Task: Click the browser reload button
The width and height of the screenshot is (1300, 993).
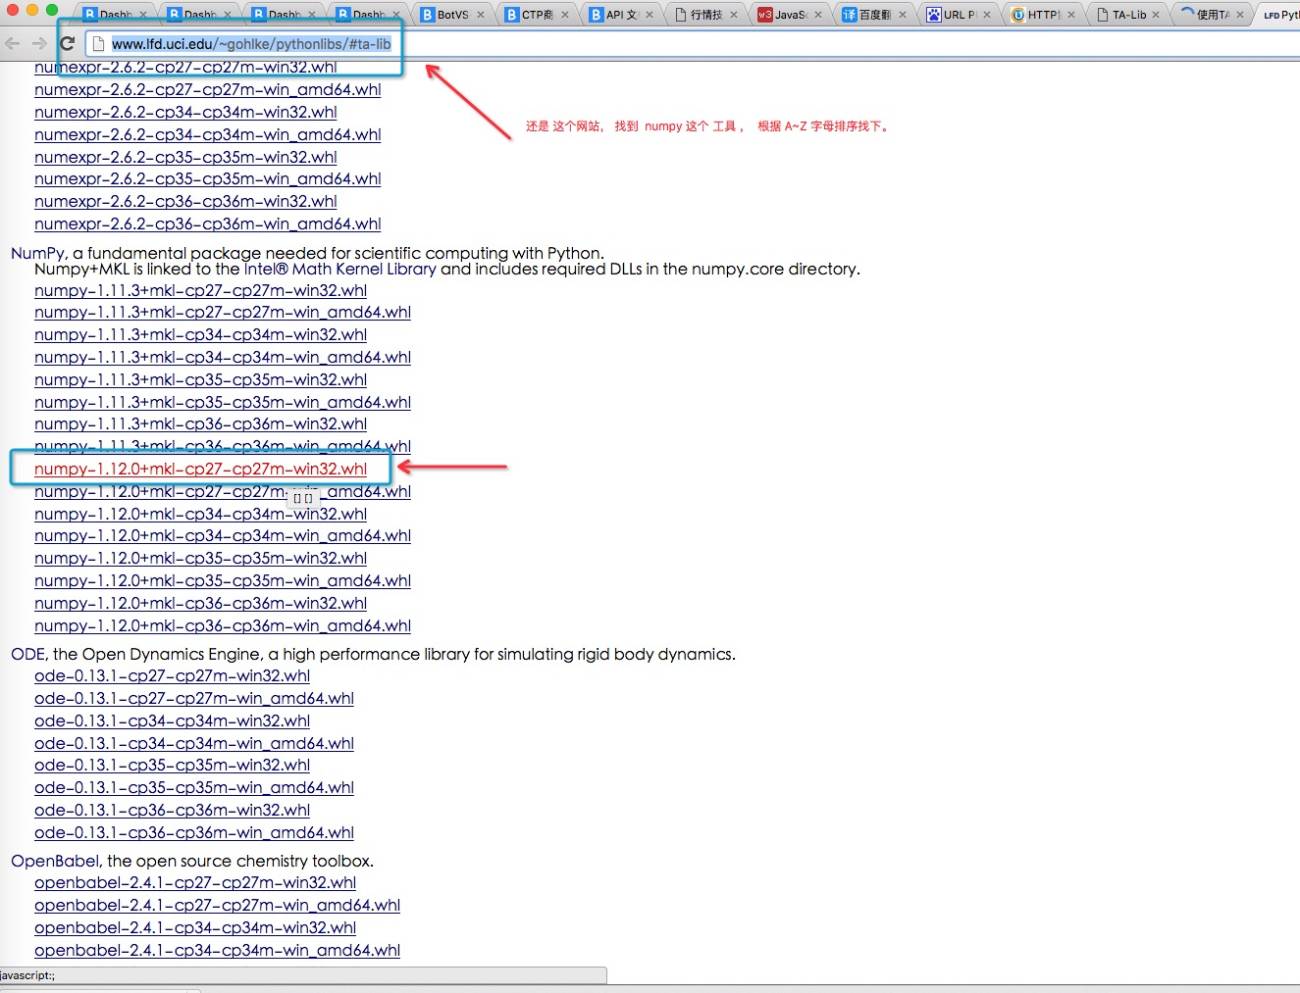Action: pos(67,43)
